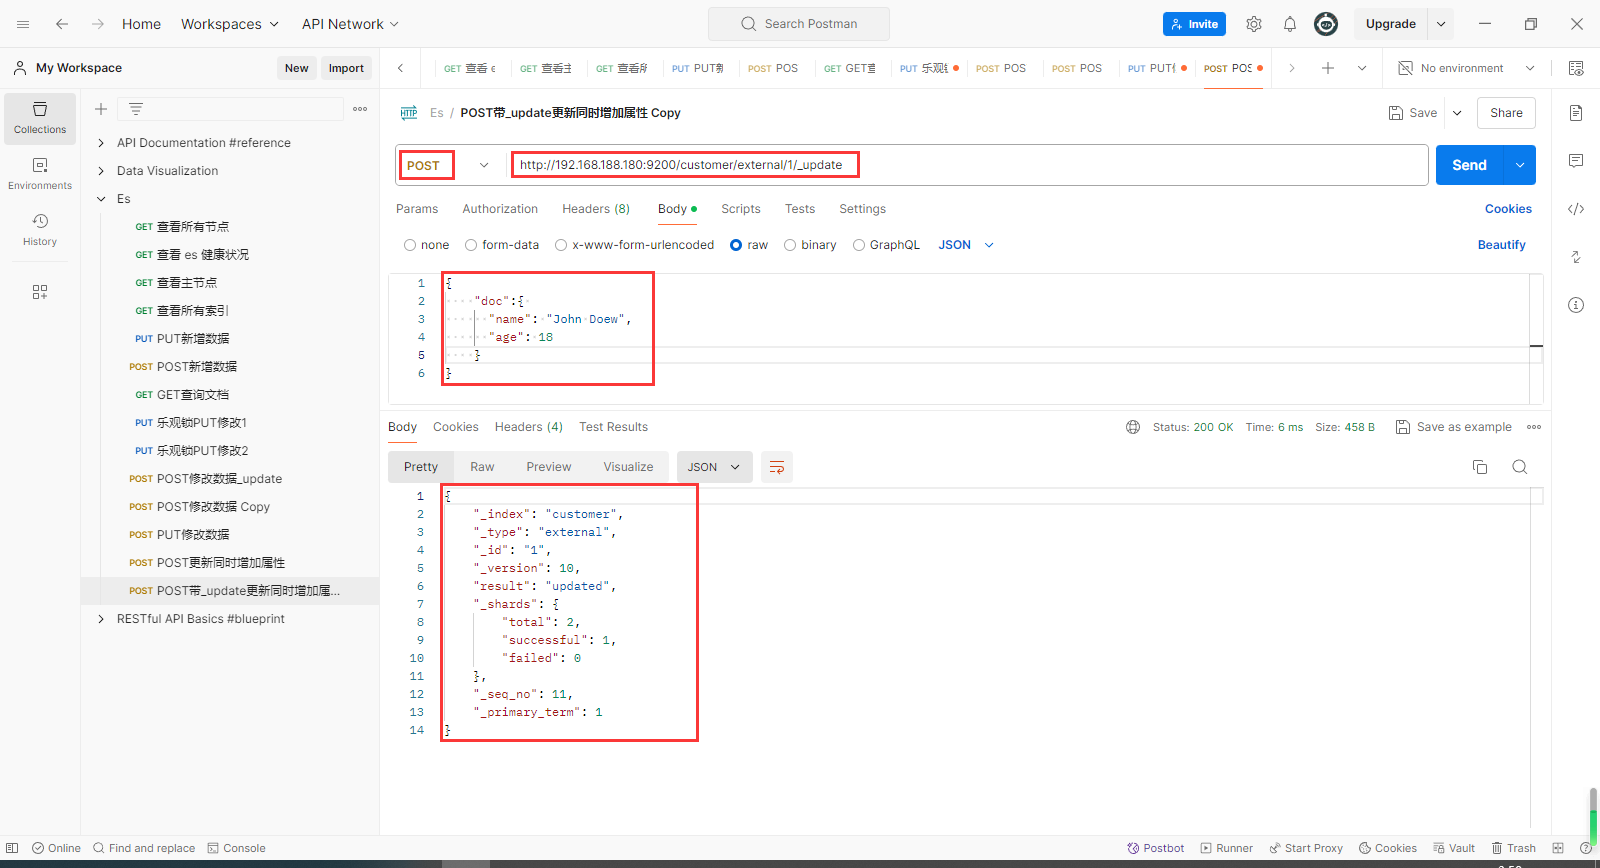
Task: Search the response with magnifier icon
Action: coord(1520,467)
